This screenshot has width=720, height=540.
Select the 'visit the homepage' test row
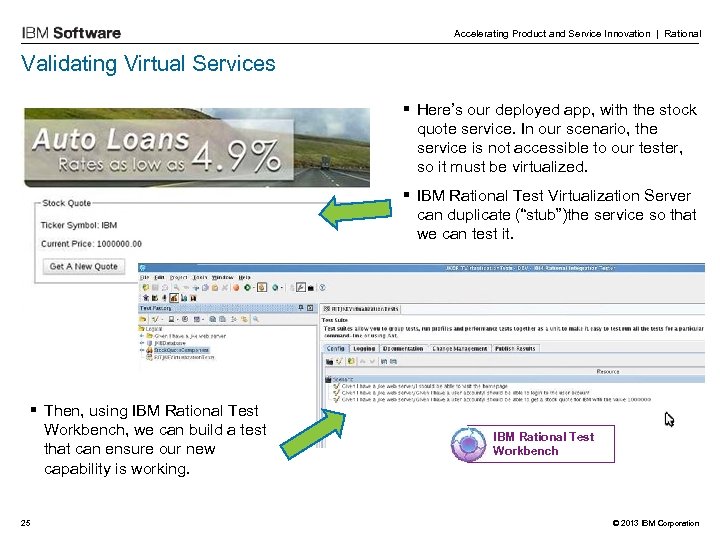click(421, 386)
